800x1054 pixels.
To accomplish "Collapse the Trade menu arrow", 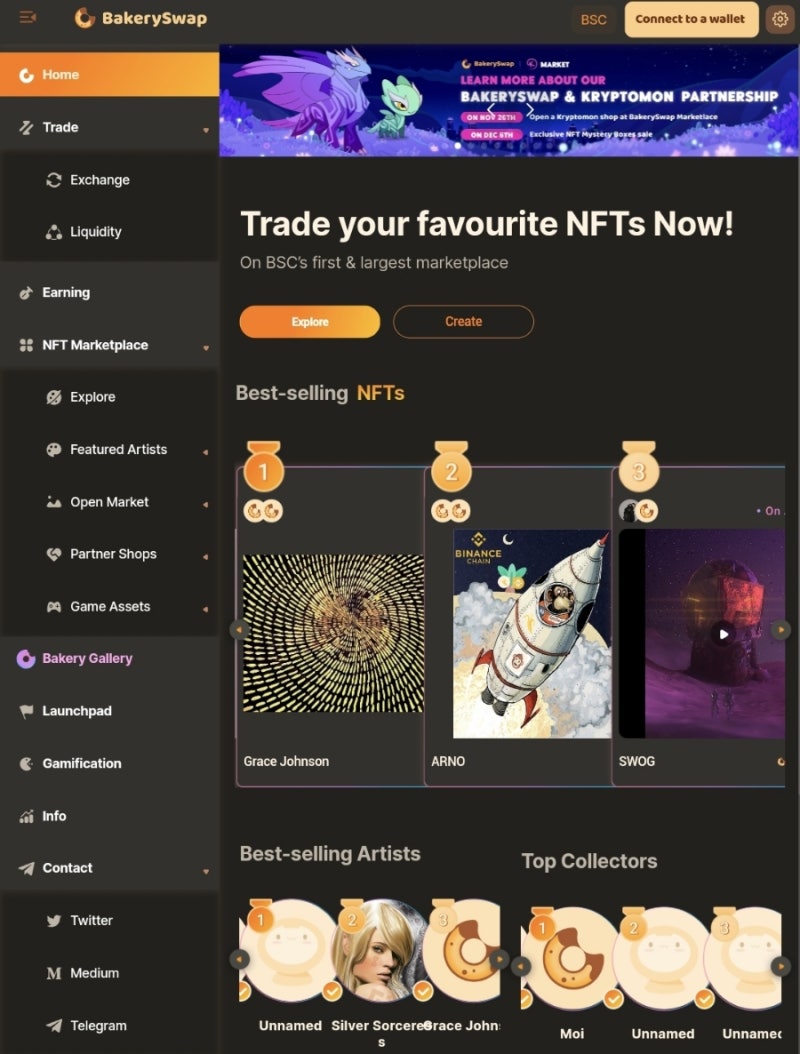I will [206, 130].
